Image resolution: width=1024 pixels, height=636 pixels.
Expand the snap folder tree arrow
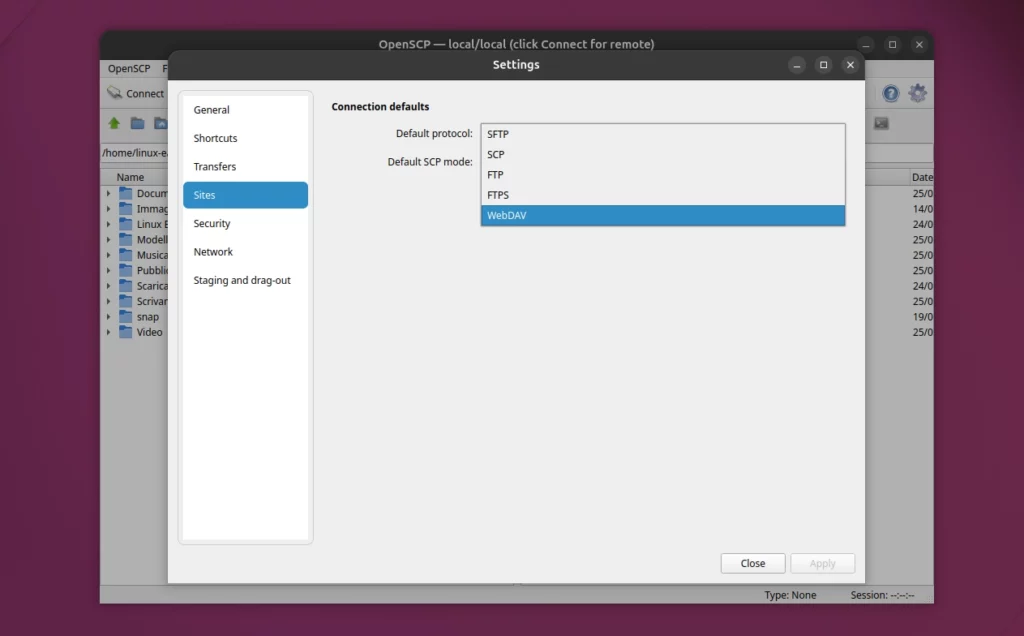(108, 317)
